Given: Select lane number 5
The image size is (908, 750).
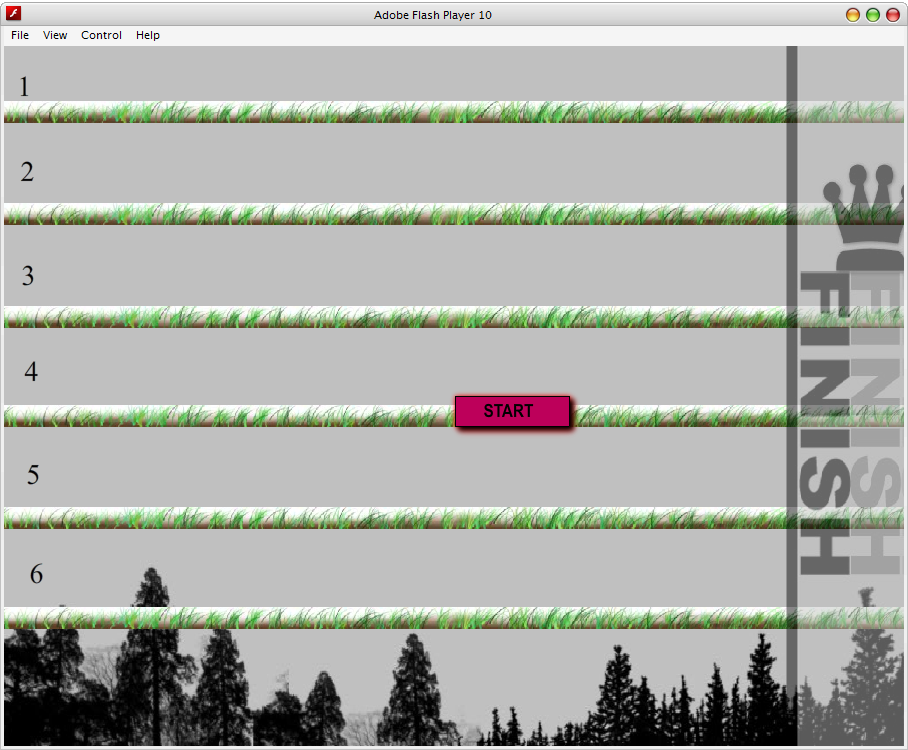Looking at the screenshot, I should click(32, 475).
